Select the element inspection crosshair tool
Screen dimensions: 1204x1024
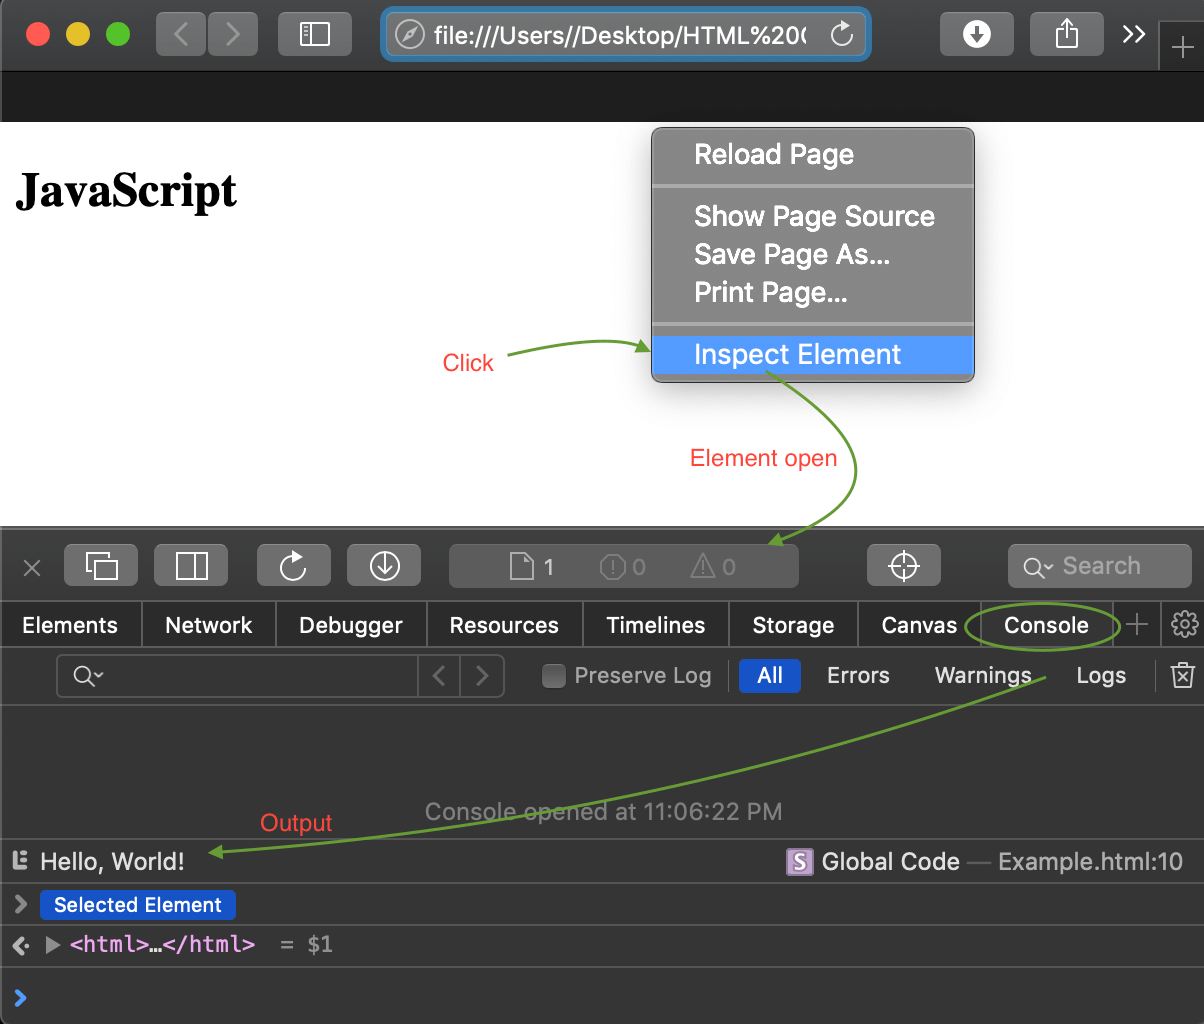pos(903,565)
